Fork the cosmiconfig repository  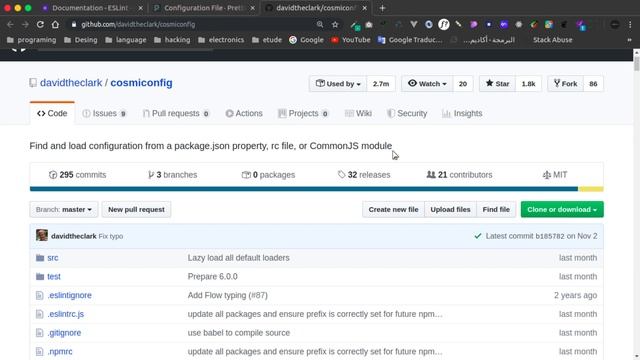tap(565, 84)
